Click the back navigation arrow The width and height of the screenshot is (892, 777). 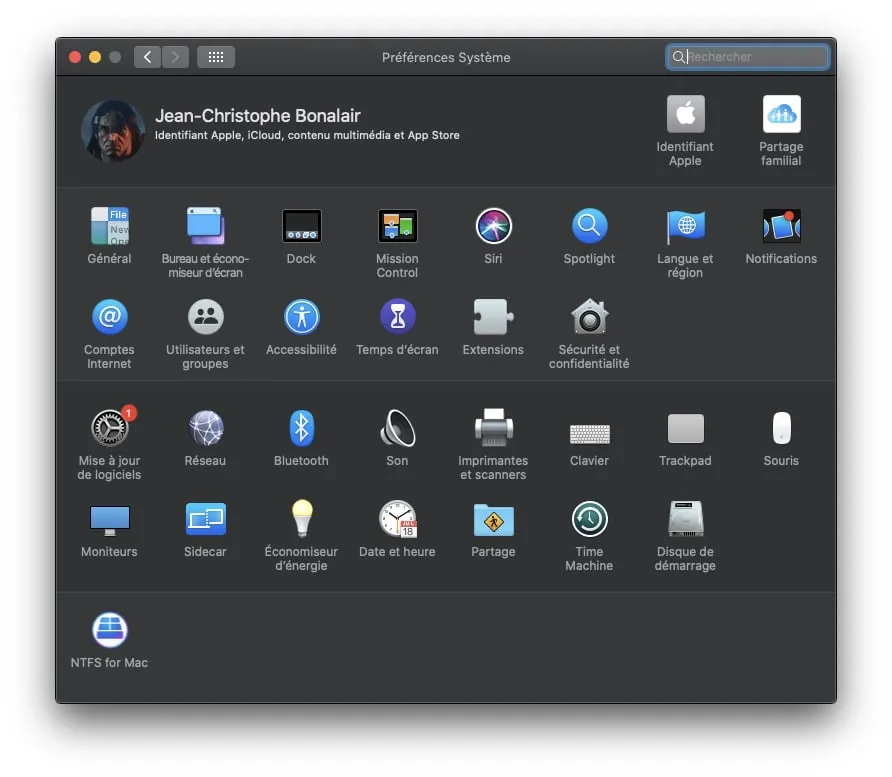tap(147, 57)
